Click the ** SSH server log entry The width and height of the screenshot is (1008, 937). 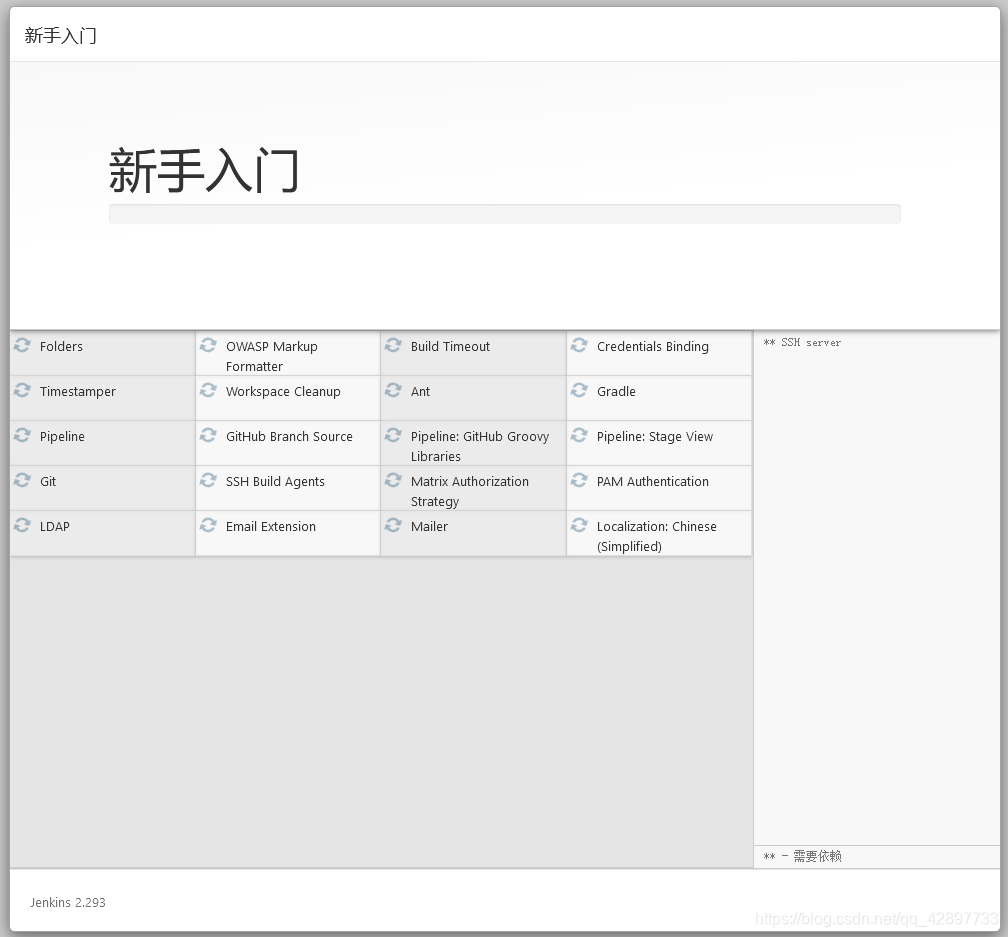point(802,343)
